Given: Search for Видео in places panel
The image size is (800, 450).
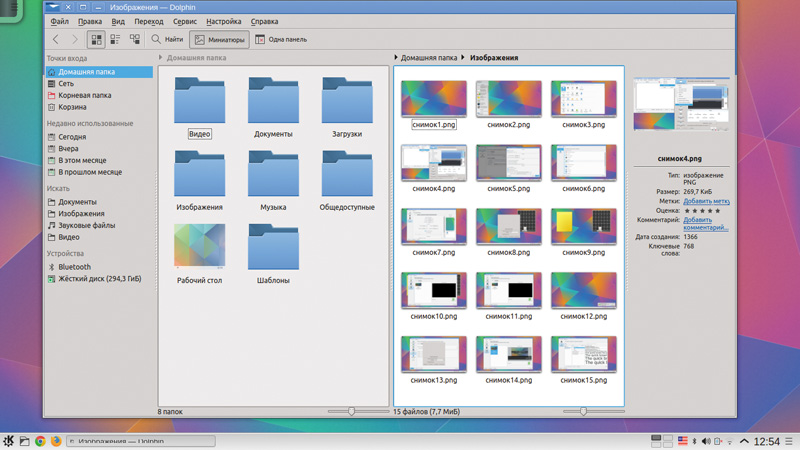Looking at the screenshot, I should [x=99, y=237].
